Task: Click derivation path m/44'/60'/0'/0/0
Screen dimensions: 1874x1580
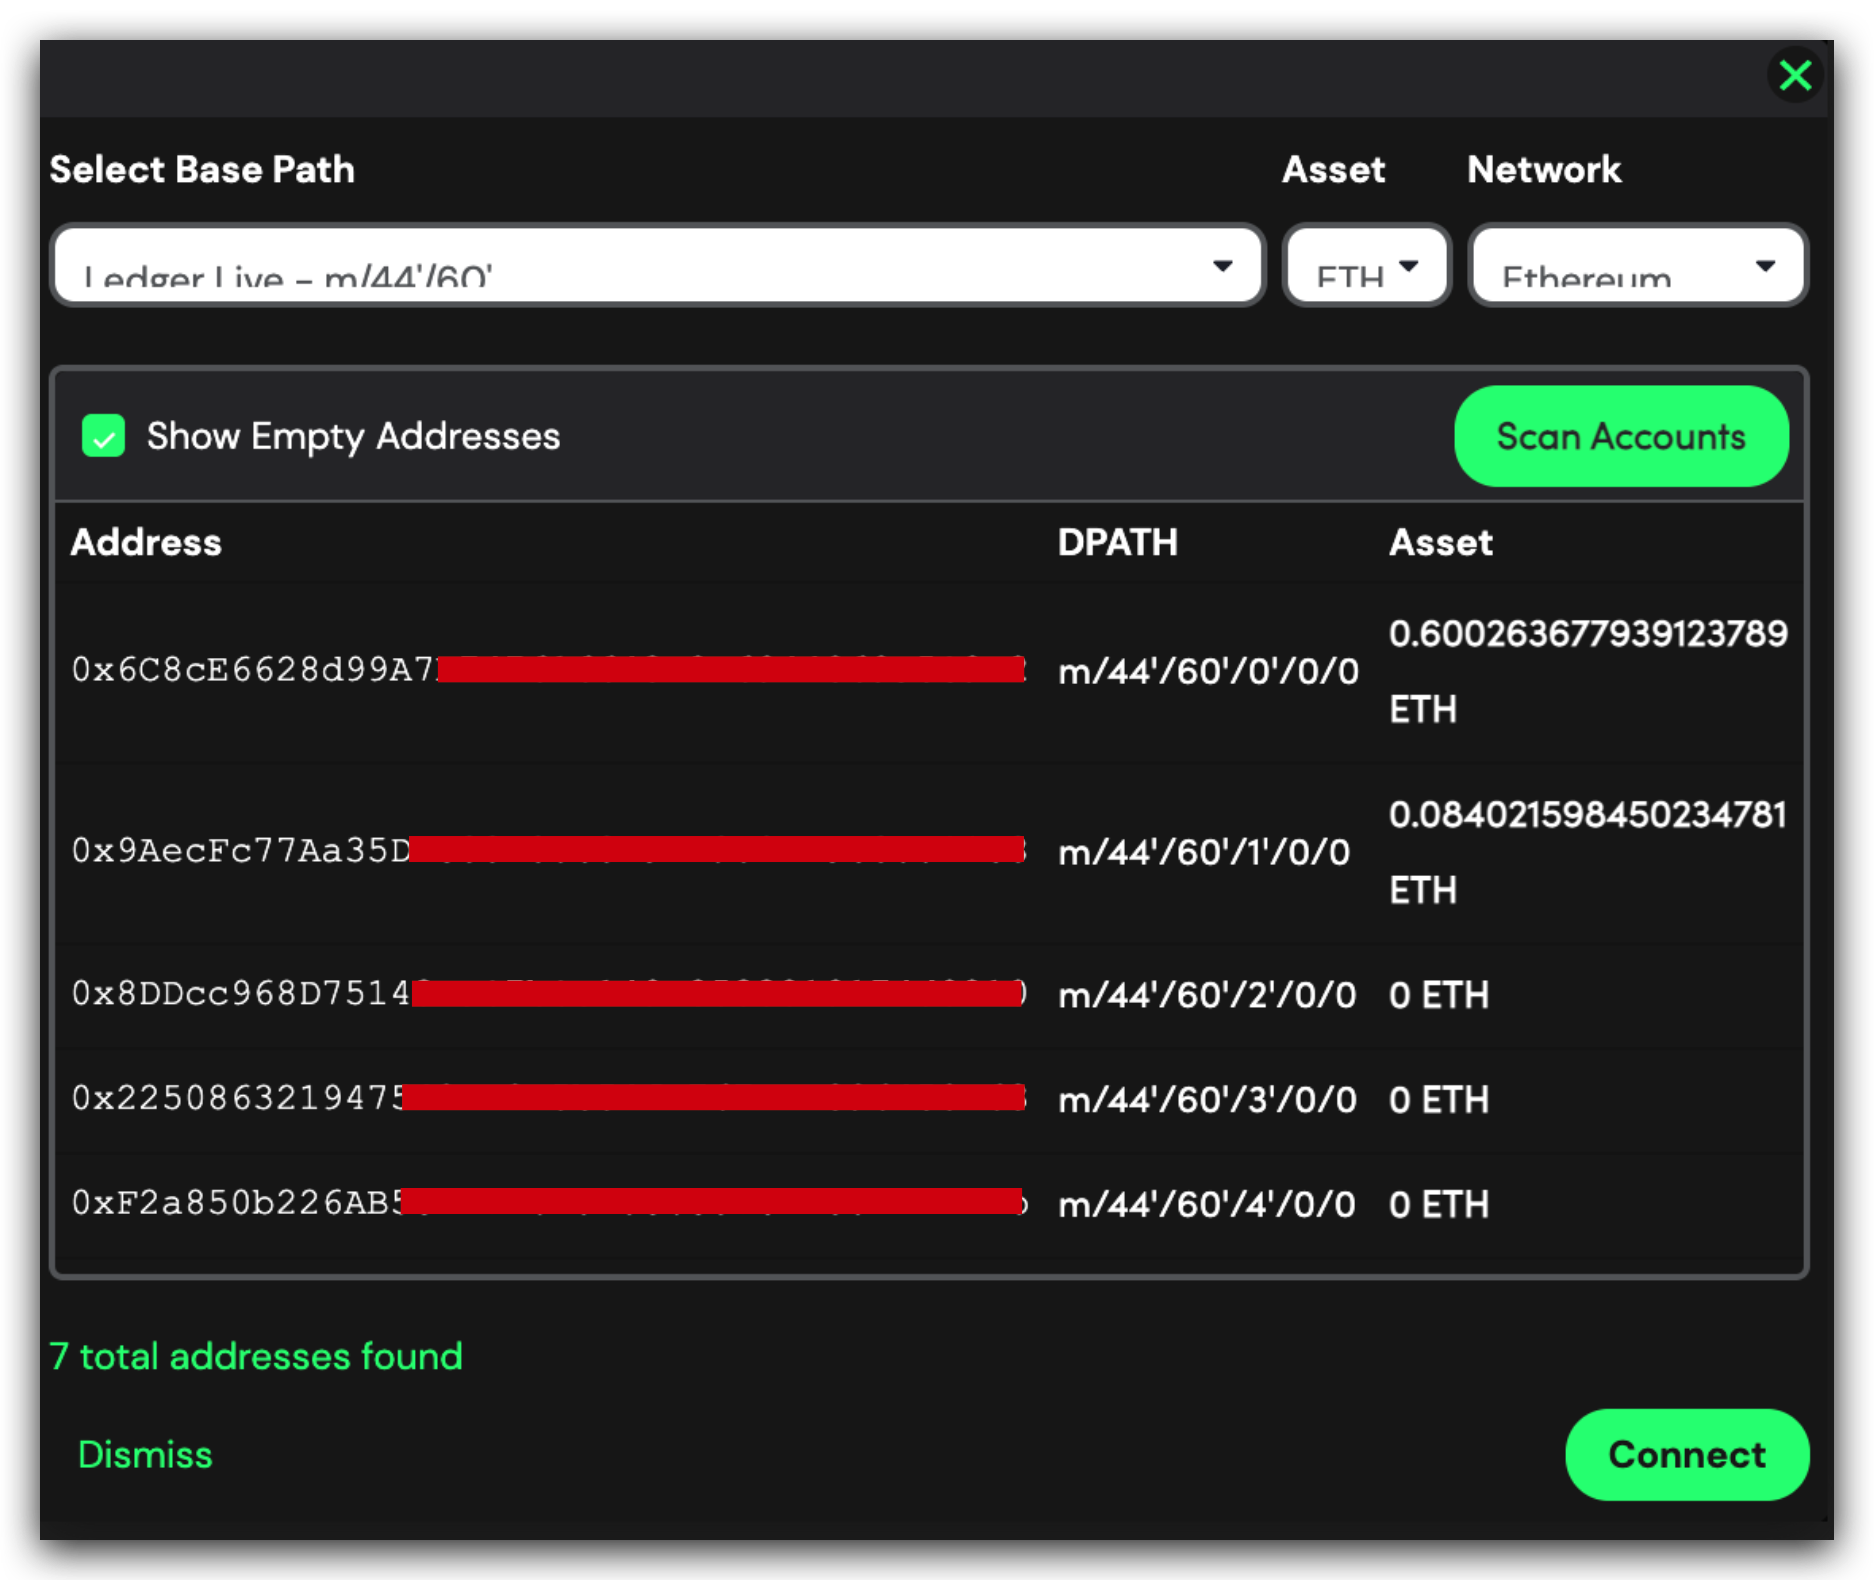Action: tap(1208, 671)
